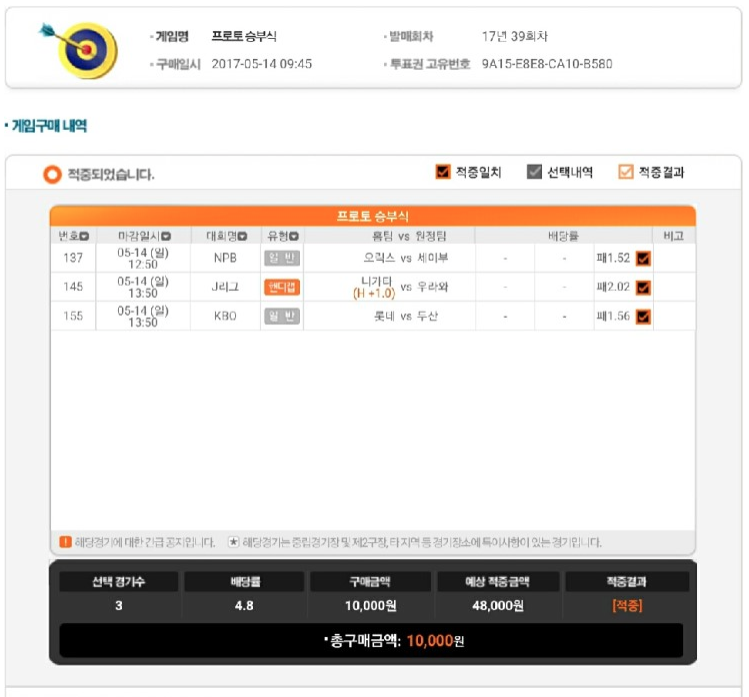Image resolution: width=749 pixels, height=697 pixels.
Task: Click the orange exclamation notice icon
Action: (65, 542)
